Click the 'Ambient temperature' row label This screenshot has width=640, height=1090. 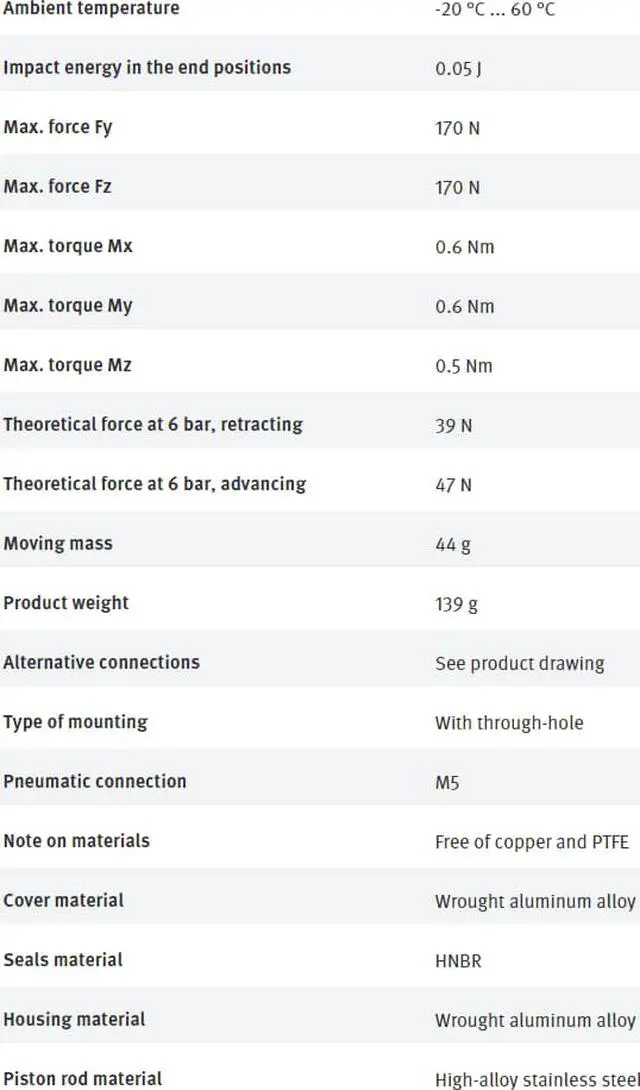coord(91,9)
